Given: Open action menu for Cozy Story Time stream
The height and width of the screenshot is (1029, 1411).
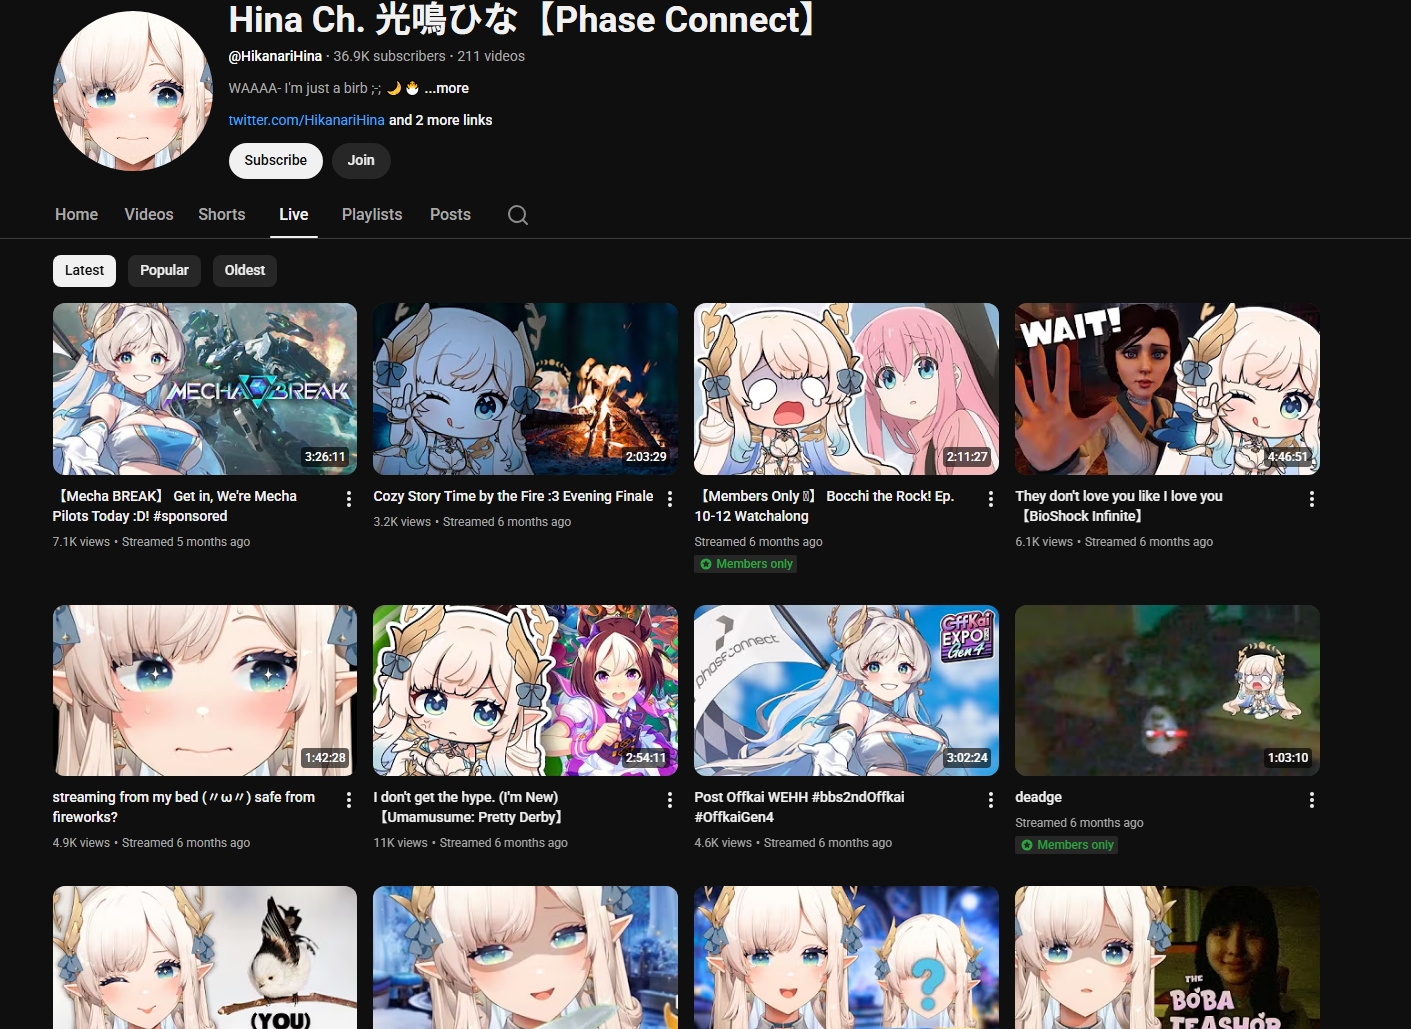Looking at the screenshot, I should tap(669, 499).
